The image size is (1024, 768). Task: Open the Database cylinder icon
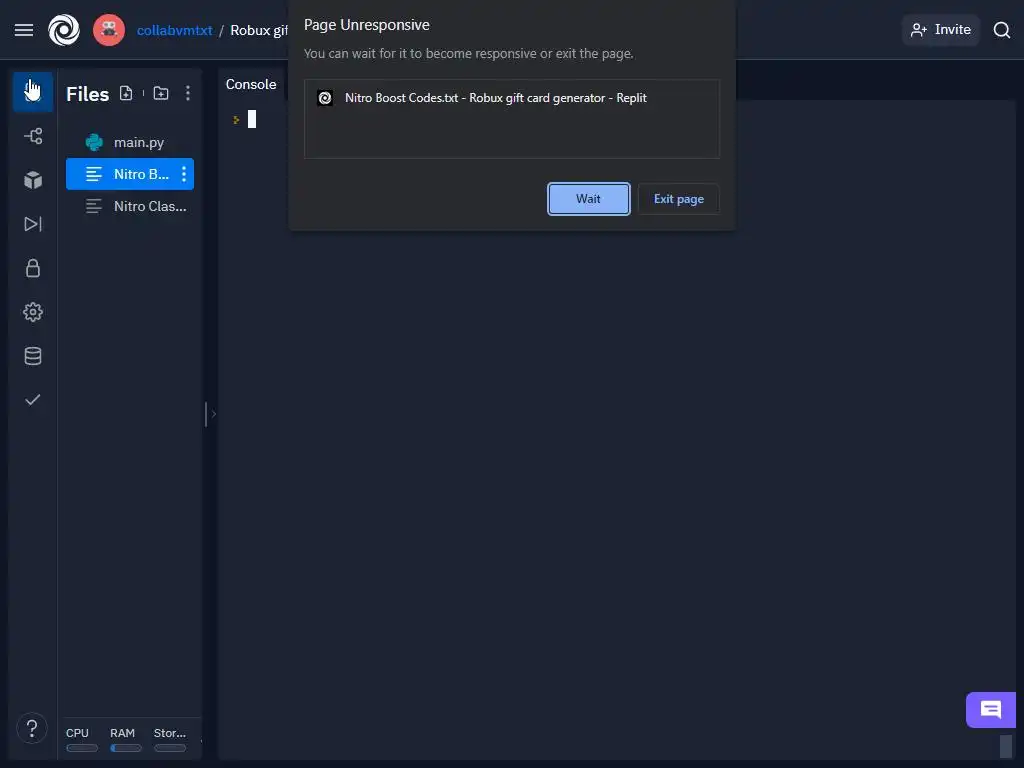tap(33, 356)
